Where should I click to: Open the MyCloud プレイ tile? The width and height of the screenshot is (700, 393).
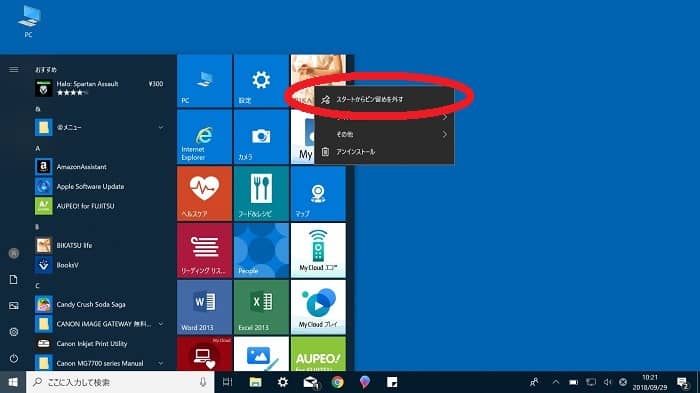318,307
